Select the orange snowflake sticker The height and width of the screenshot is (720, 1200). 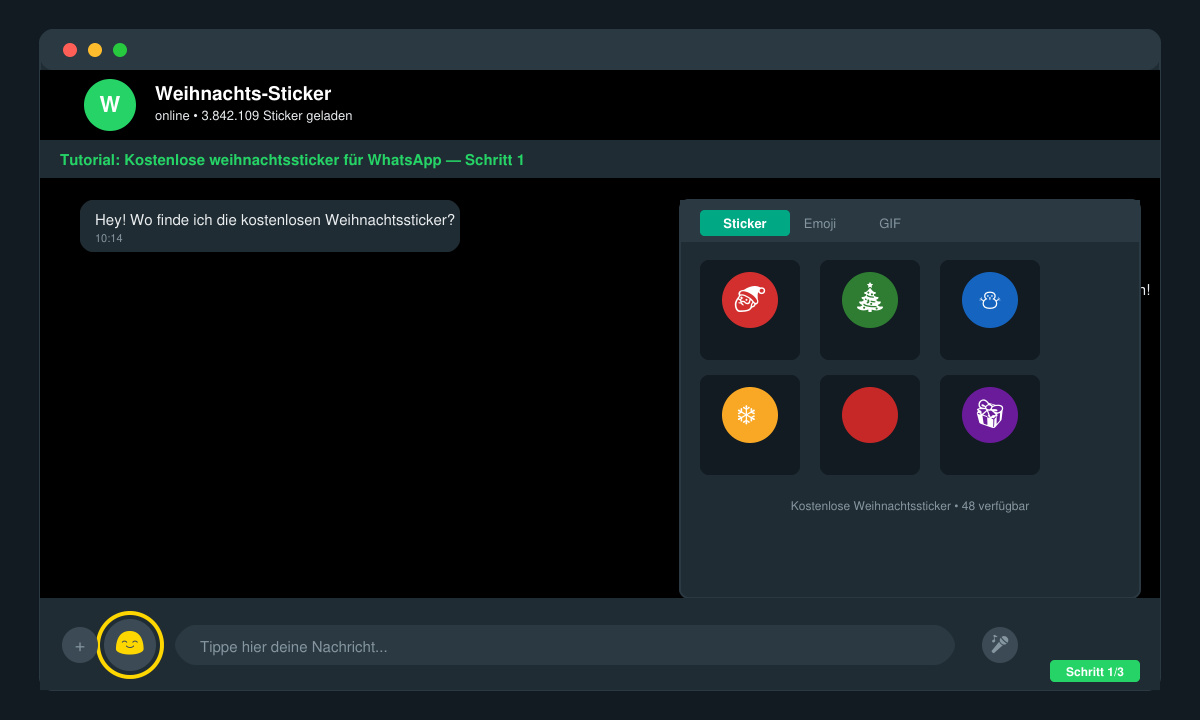pyautogui.click(x=750, y=425)
